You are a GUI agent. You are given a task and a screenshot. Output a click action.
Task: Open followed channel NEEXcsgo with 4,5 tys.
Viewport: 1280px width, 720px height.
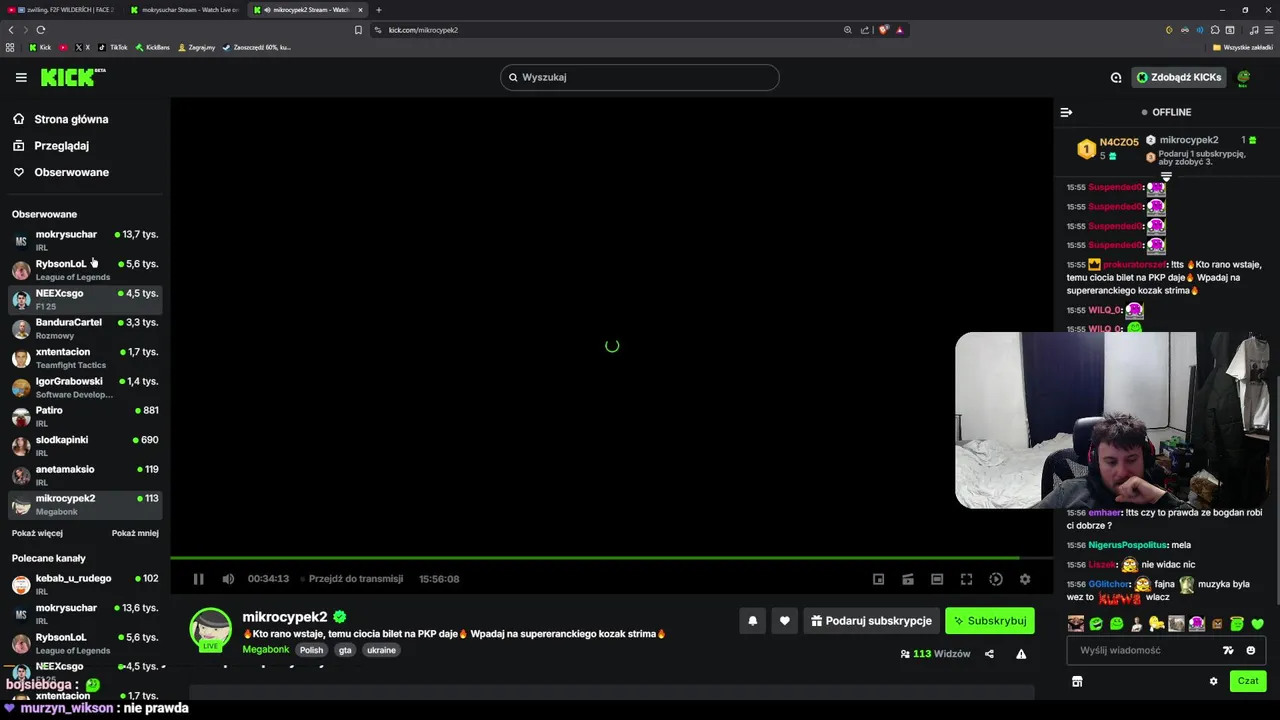[85, 299]
